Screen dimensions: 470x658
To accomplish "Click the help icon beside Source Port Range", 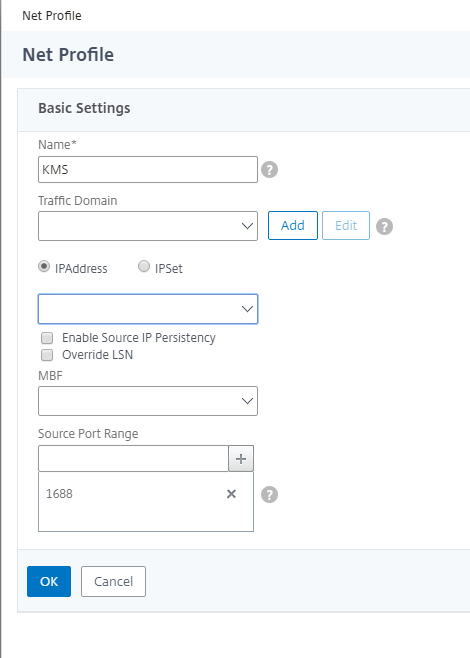I will coord(269,494).
